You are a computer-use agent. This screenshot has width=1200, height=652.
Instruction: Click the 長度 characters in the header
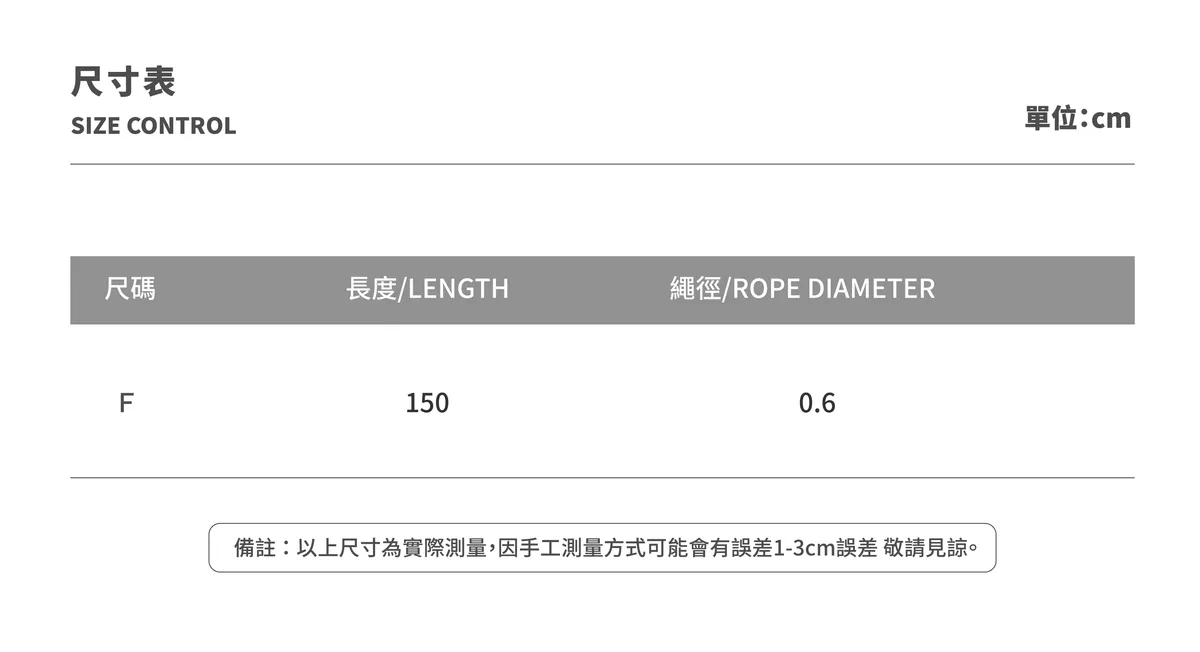click(x=370, y=289)
